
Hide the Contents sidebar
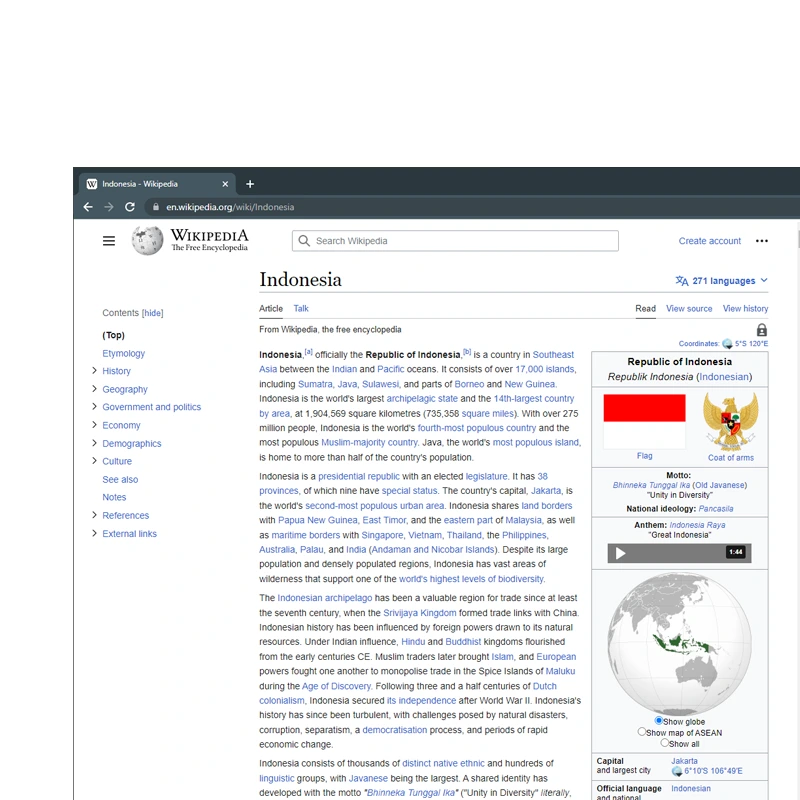point(153,313)
